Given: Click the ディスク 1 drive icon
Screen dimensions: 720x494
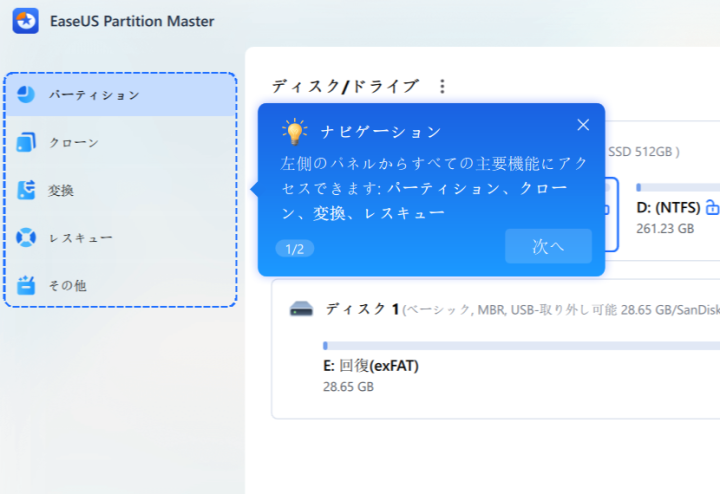Looking at the screenshot, I should pos(301,309).
